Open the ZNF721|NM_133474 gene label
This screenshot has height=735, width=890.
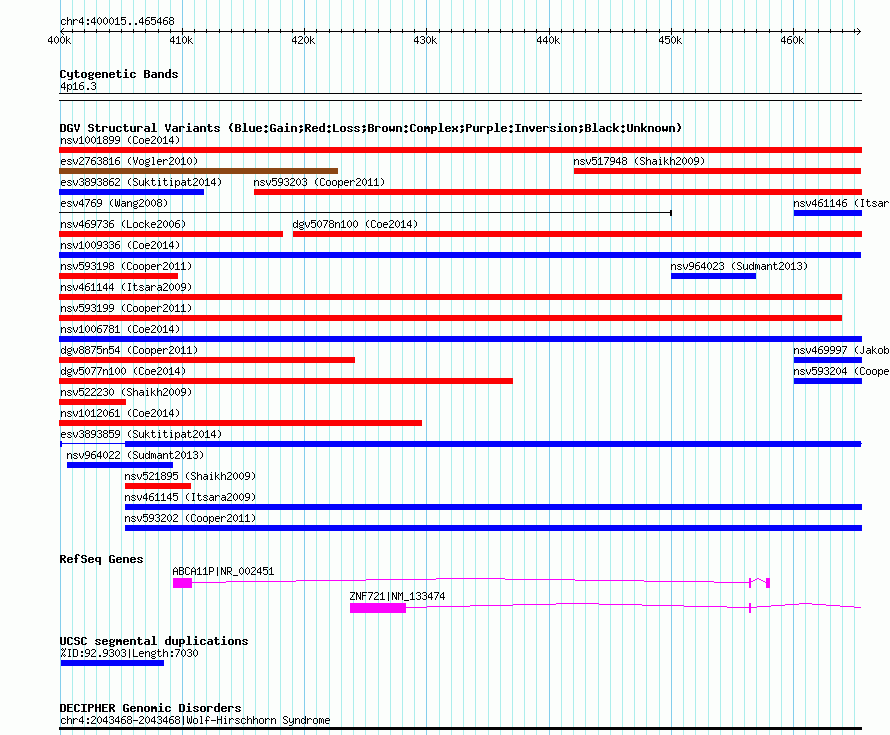click(x=397, y=597)
